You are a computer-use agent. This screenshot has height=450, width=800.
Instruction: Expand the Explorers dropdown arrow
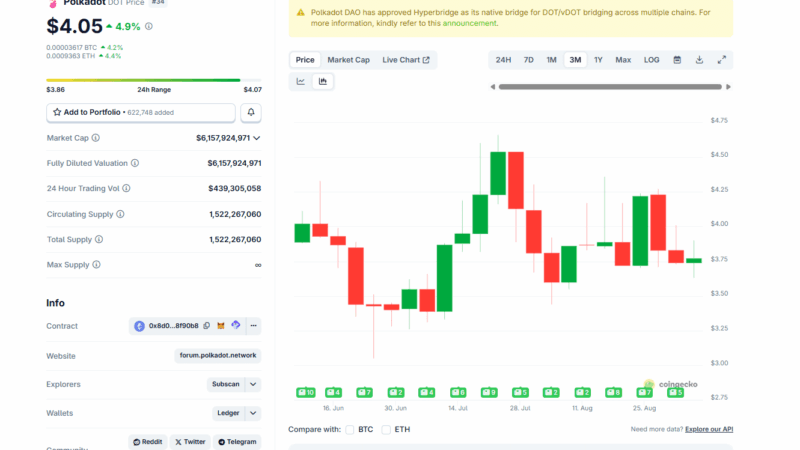253,384
